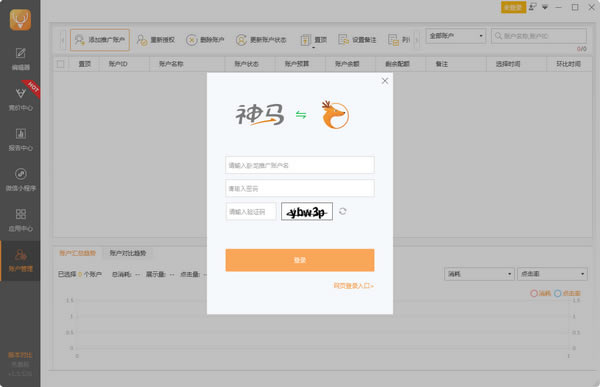Expand the 全部账户 dropdown
The height and width of the screenshot is (387, 600).
(x=456, y=36)
